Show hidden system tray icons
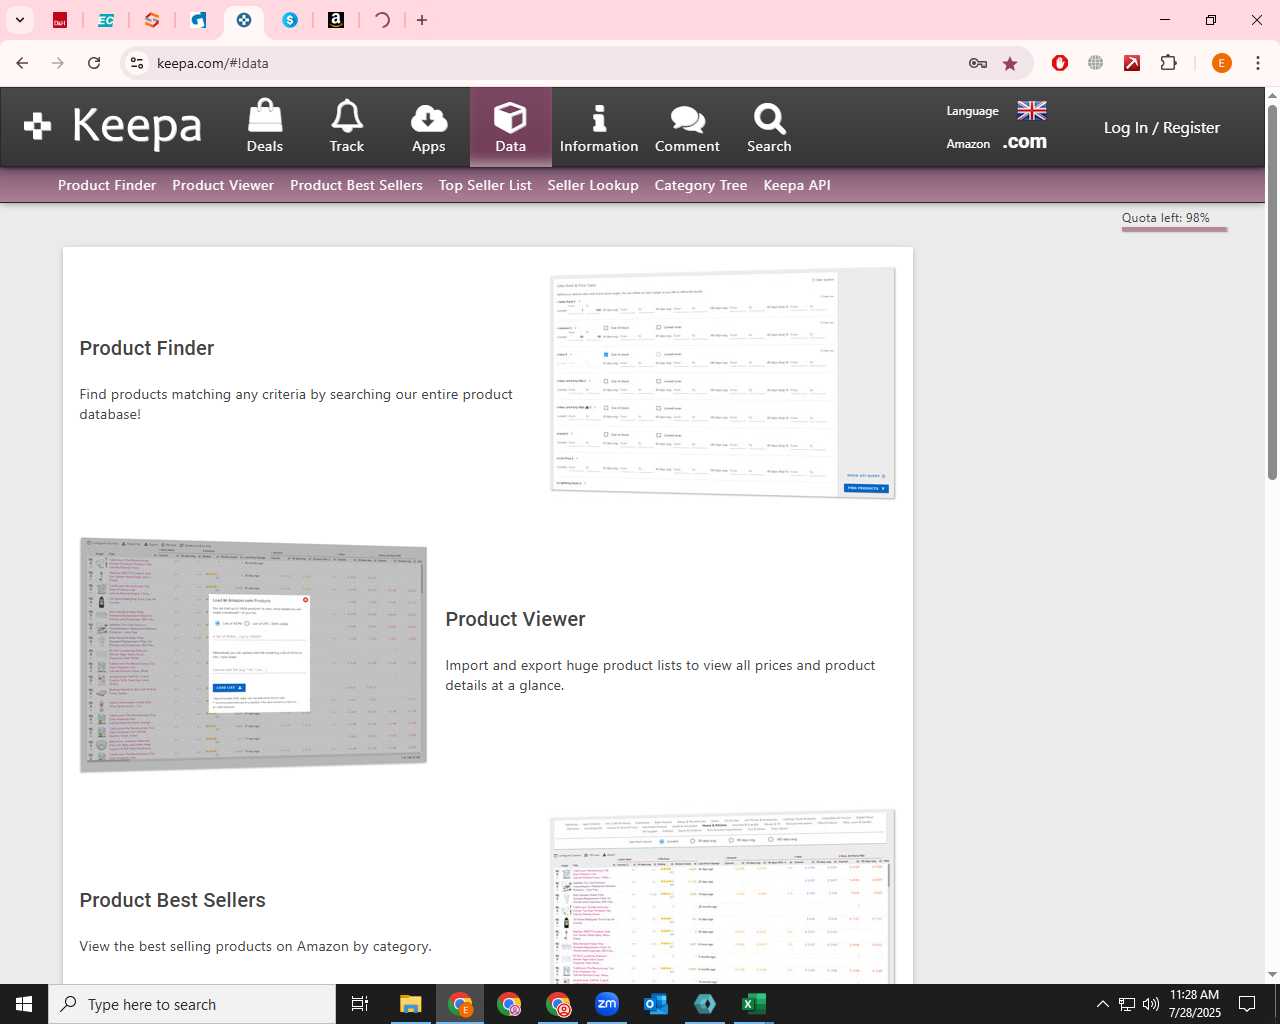This screenshot has width=1280, height=1024. coord(1102,1004)
